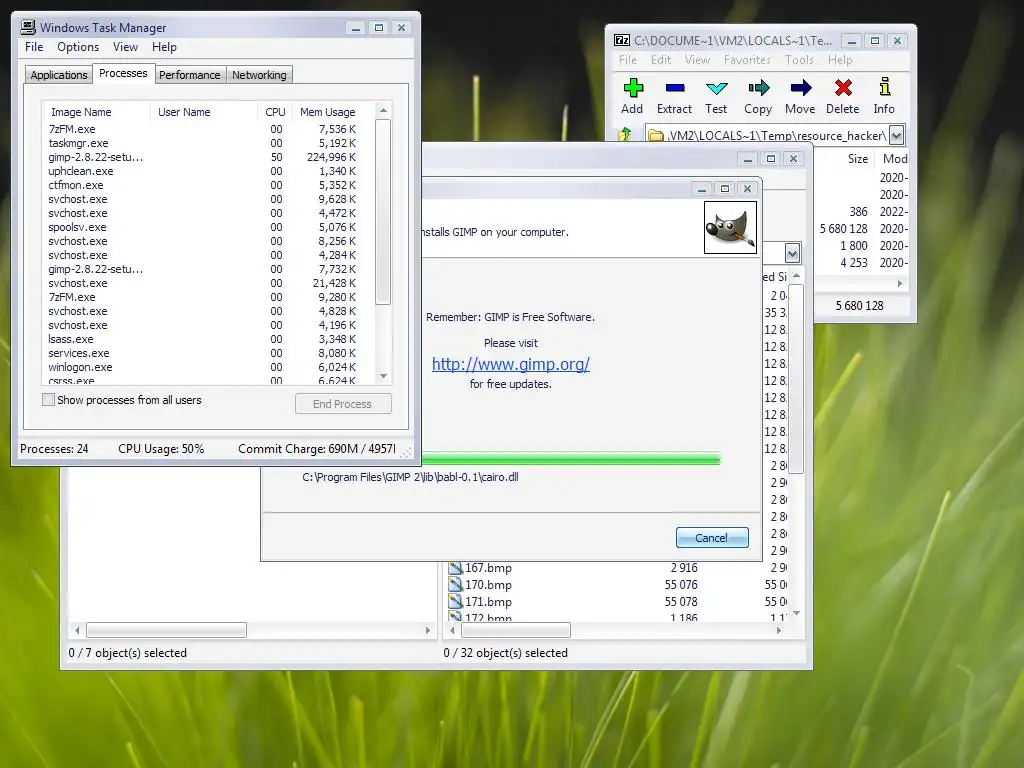This screenshot has height=768, width=1024.
Task: Click the 5 680 128 size value in 7-Zip list
Action: coord(844,229)
